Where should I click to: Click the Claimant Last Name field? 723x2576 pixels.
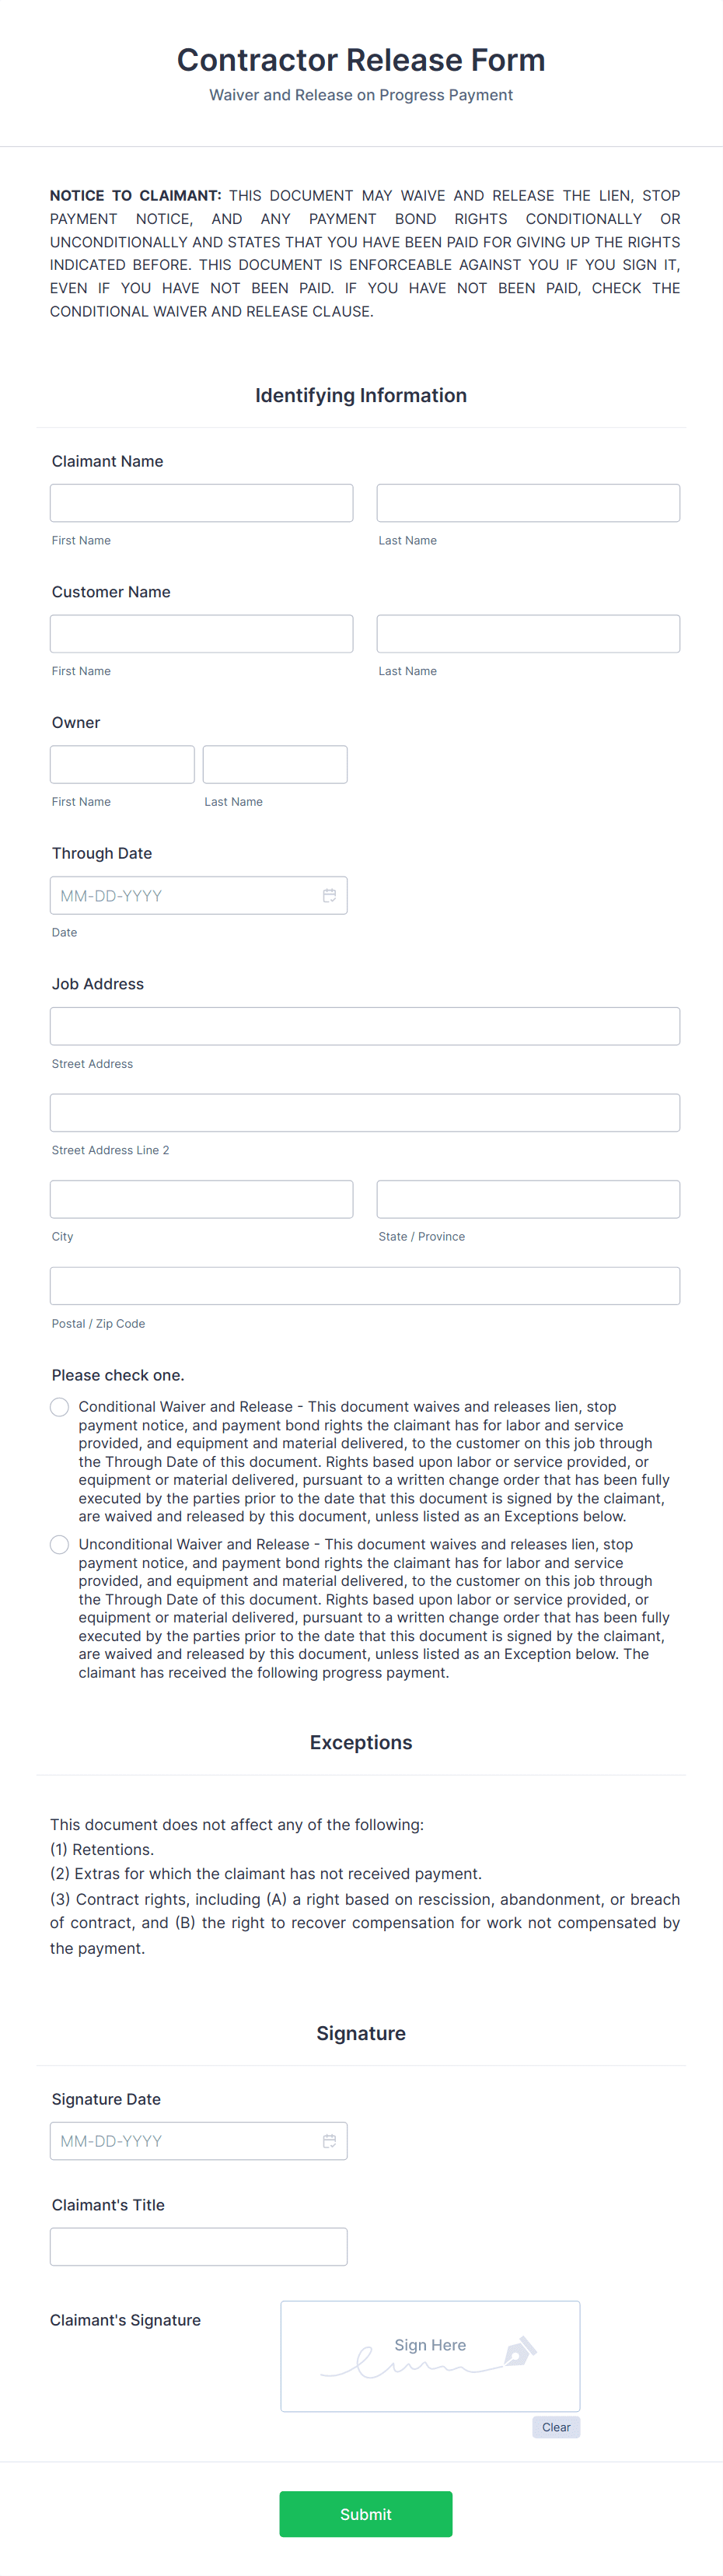point(528,503)
